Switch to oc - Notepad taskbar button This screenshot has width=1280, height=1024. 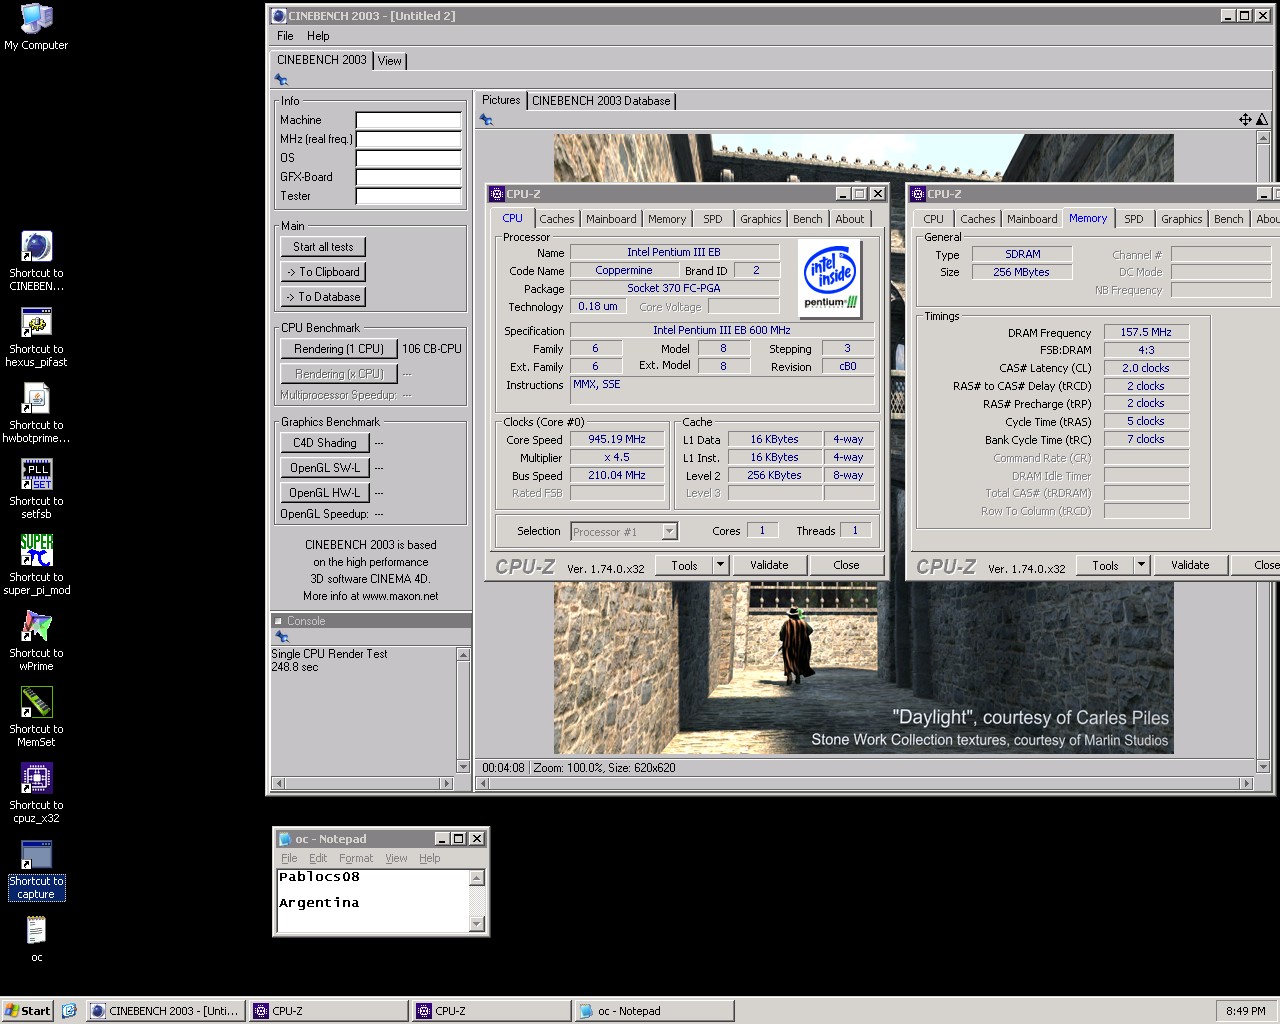654,1011
